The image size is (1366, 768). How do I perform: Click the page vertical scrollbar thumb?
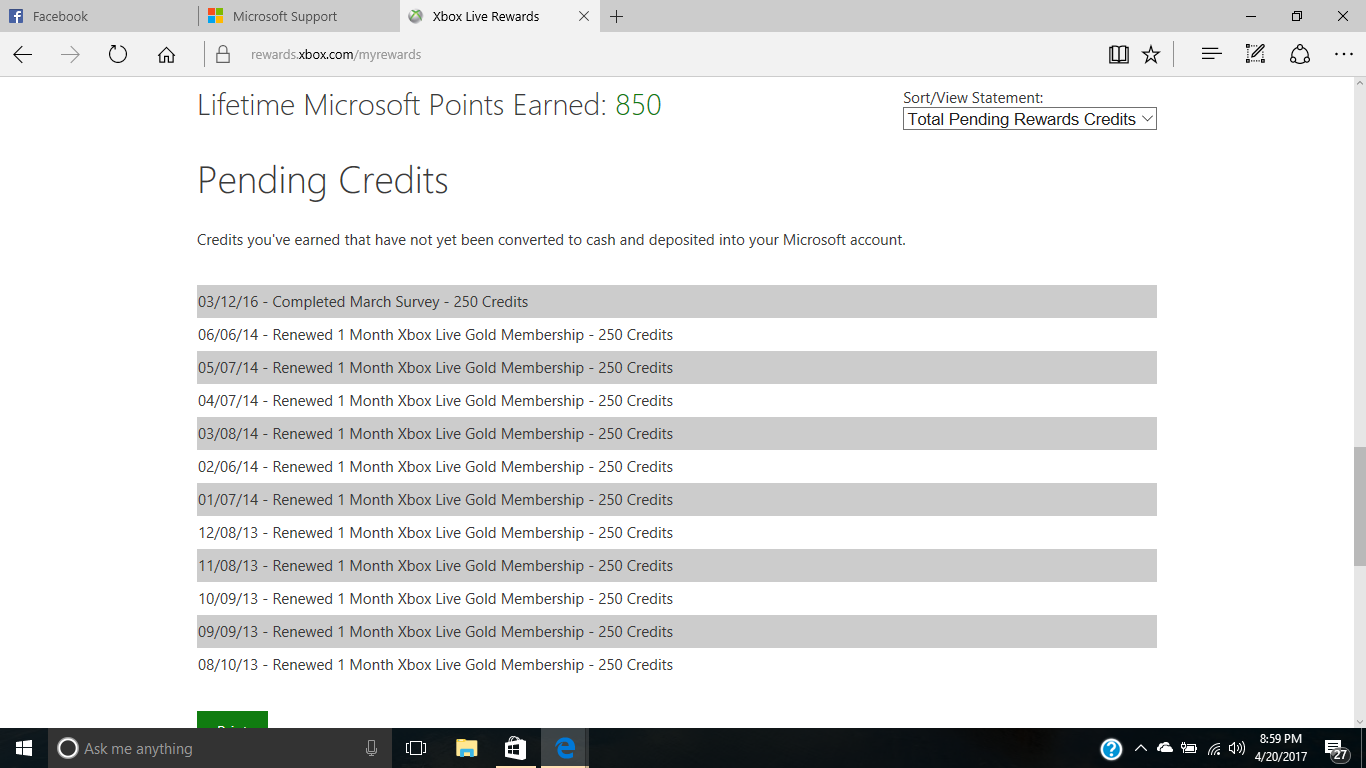pos(1359,506)
